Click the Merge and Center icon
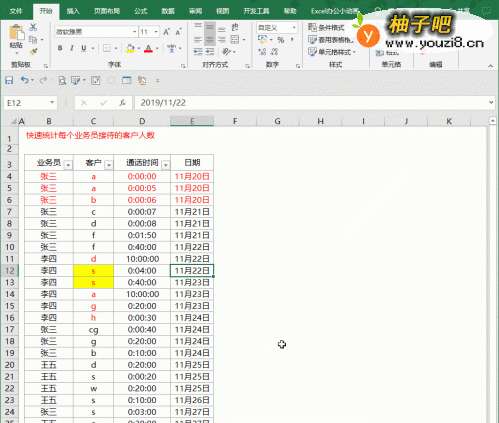Image resolution: width=499 pixels, height=423 pixels. (x=235, y=40)
